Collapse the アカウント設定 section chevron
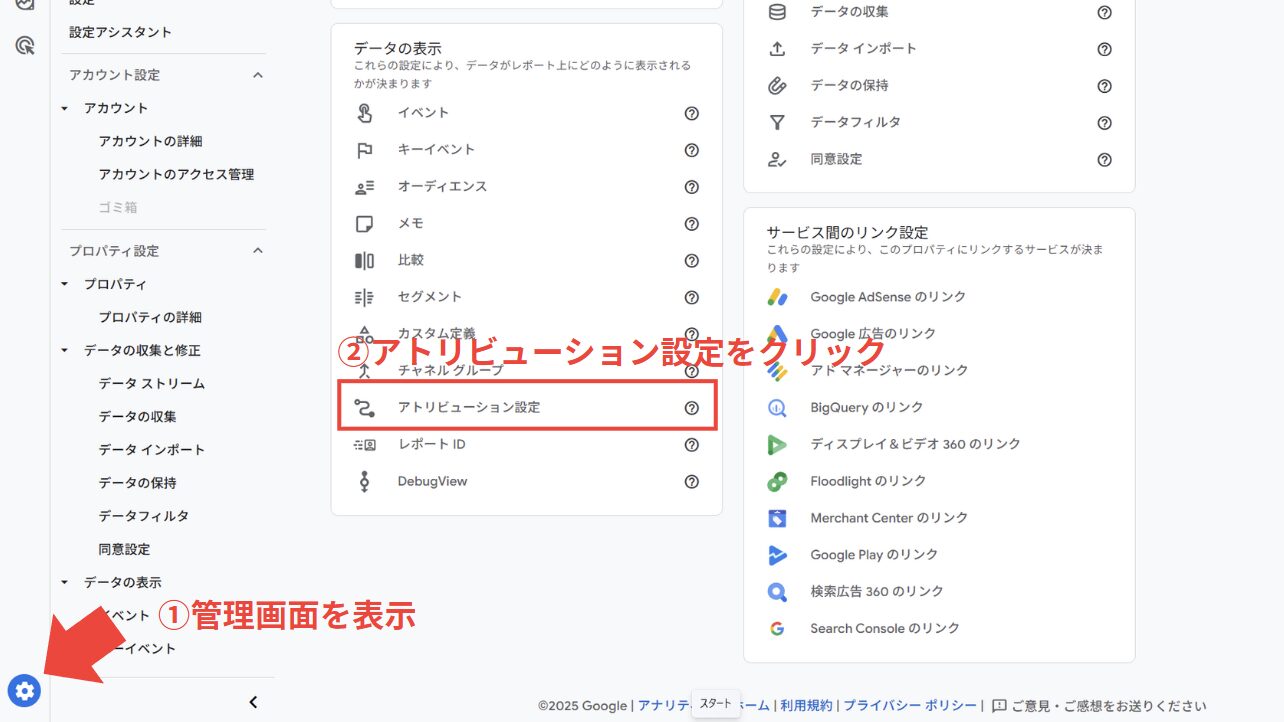Screen dimensions: 1284x722 pos(257,75)
